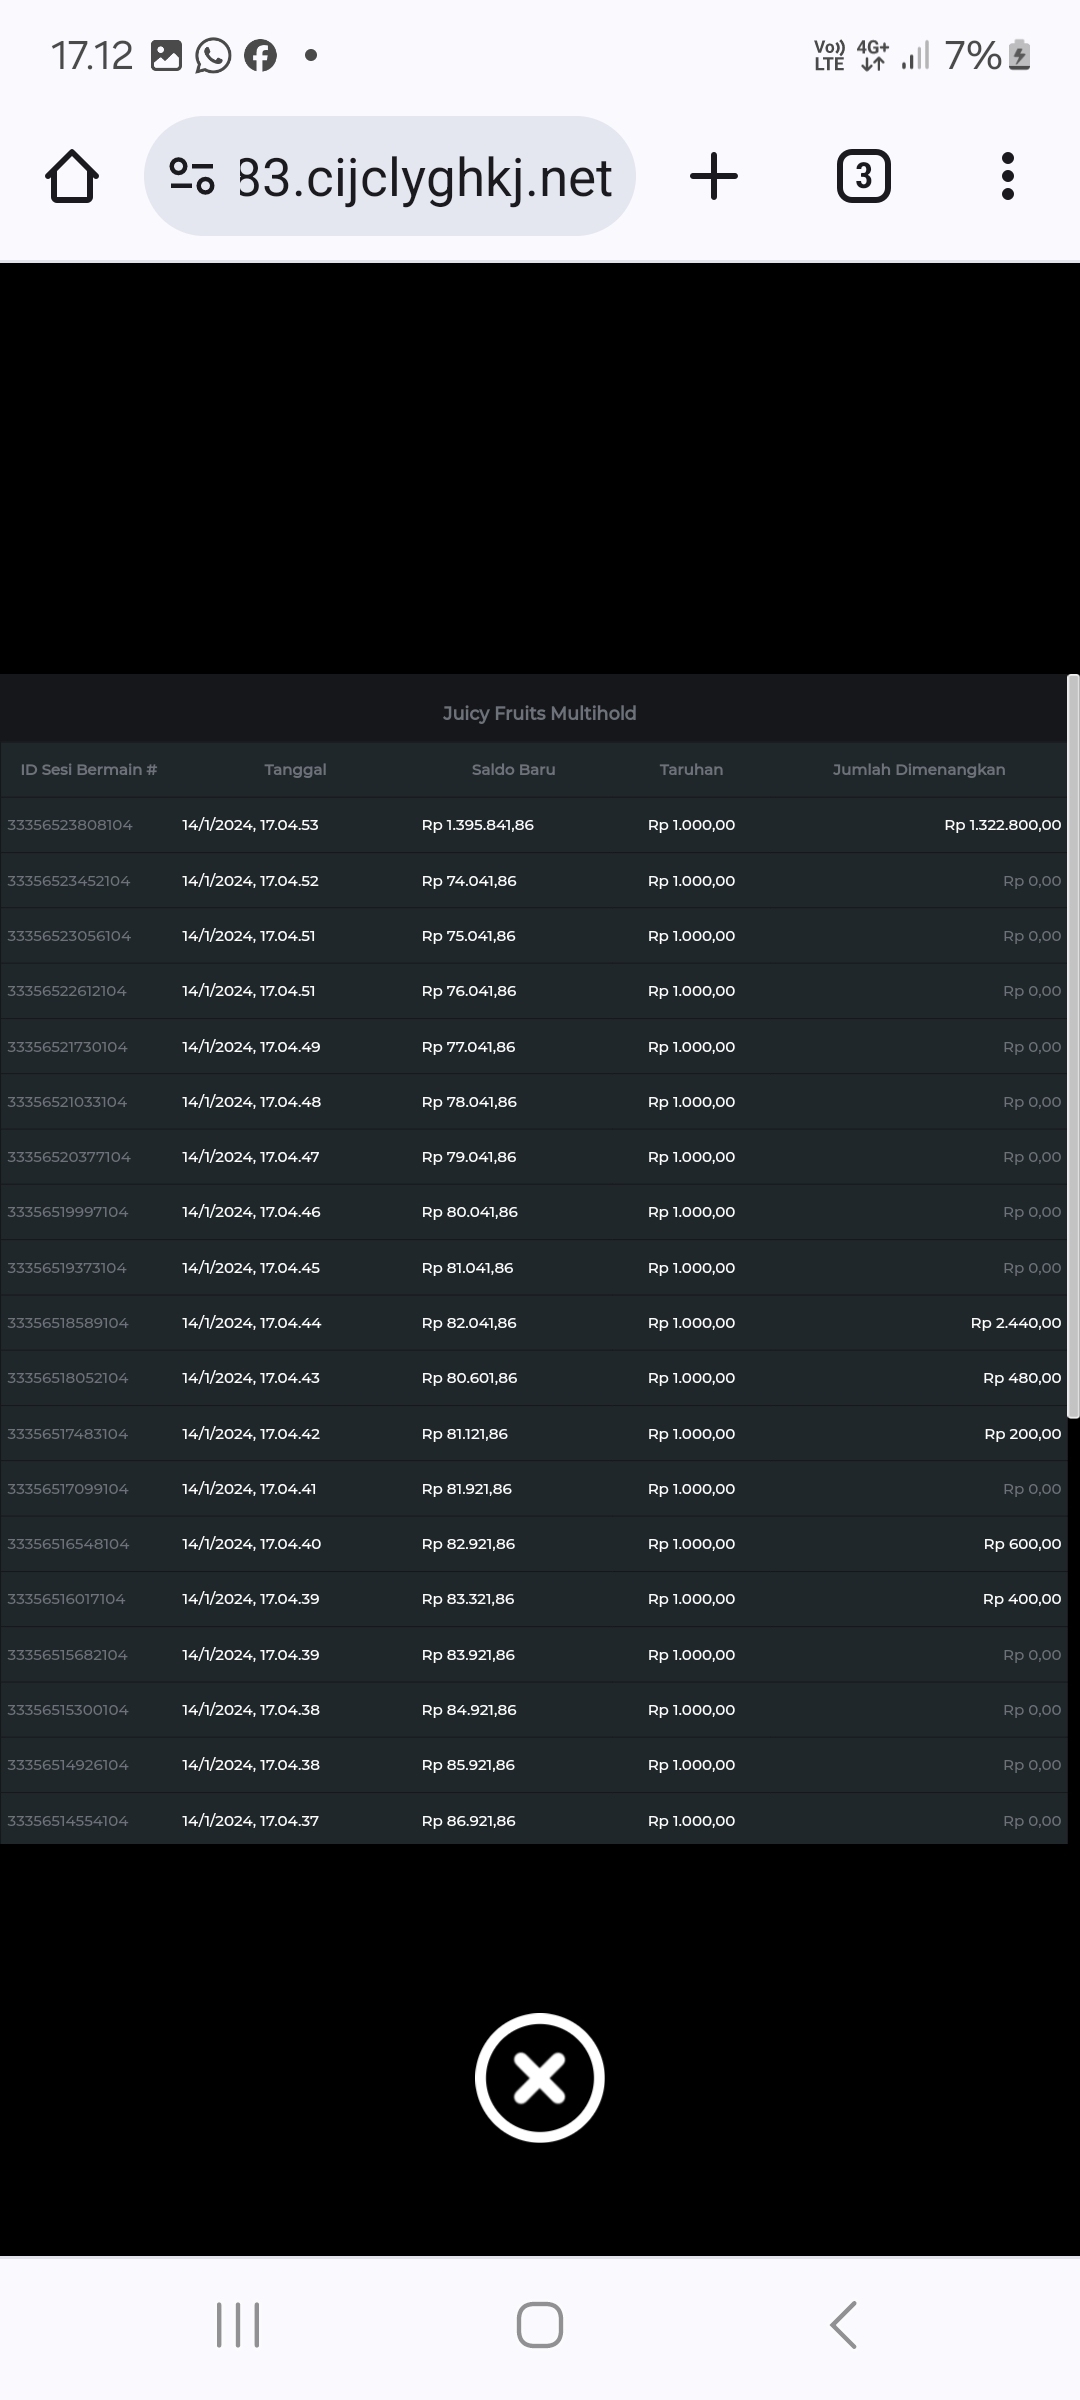Open a new tab with plus icon
This screenshot has height=2400, width=1080.
click(714, 177)
